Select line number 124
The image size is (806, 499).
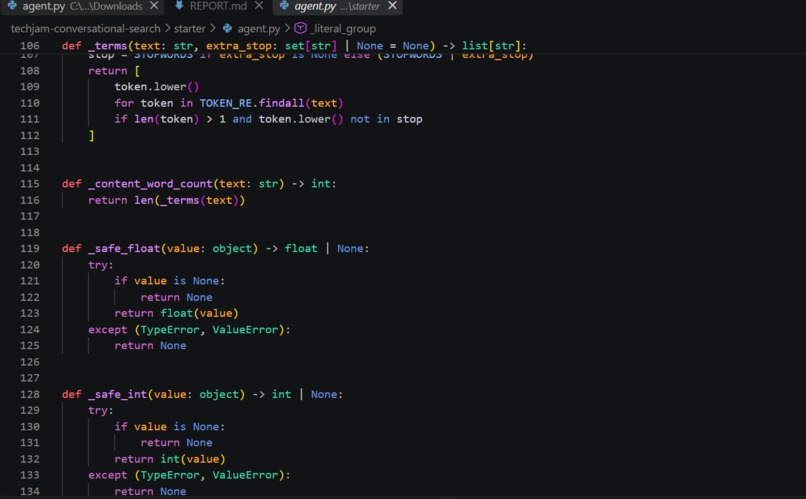click(30, 329)
